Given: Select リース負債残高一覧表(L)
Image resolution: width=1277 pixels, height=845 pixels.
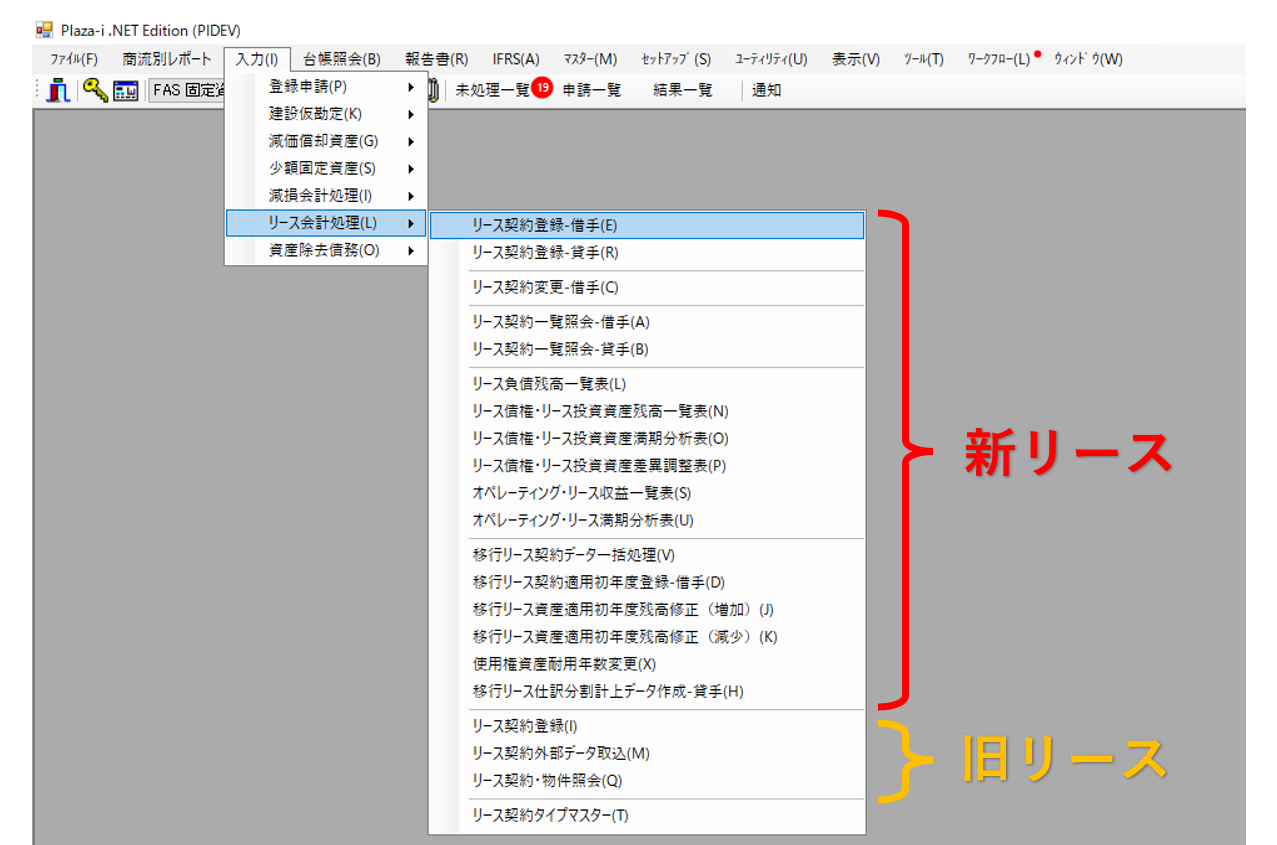Looking at the screenshot, I should pyautogui.click(x=647, y=384).
